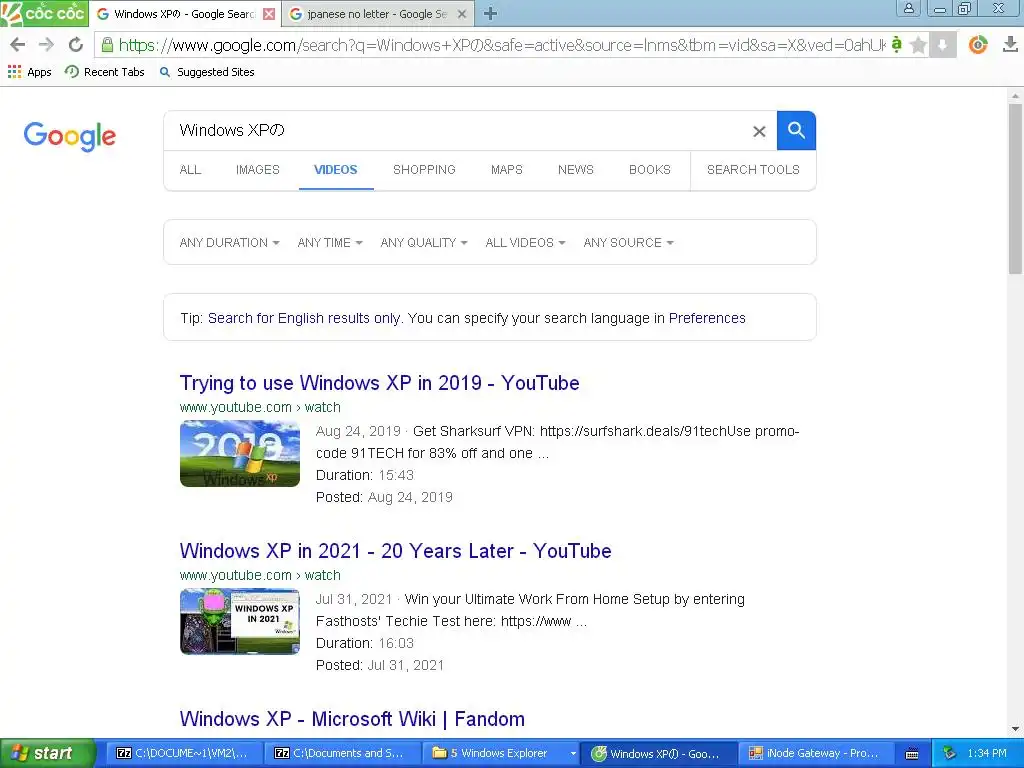
Task: Open the user profile icon in title bar
Action: 908,8
